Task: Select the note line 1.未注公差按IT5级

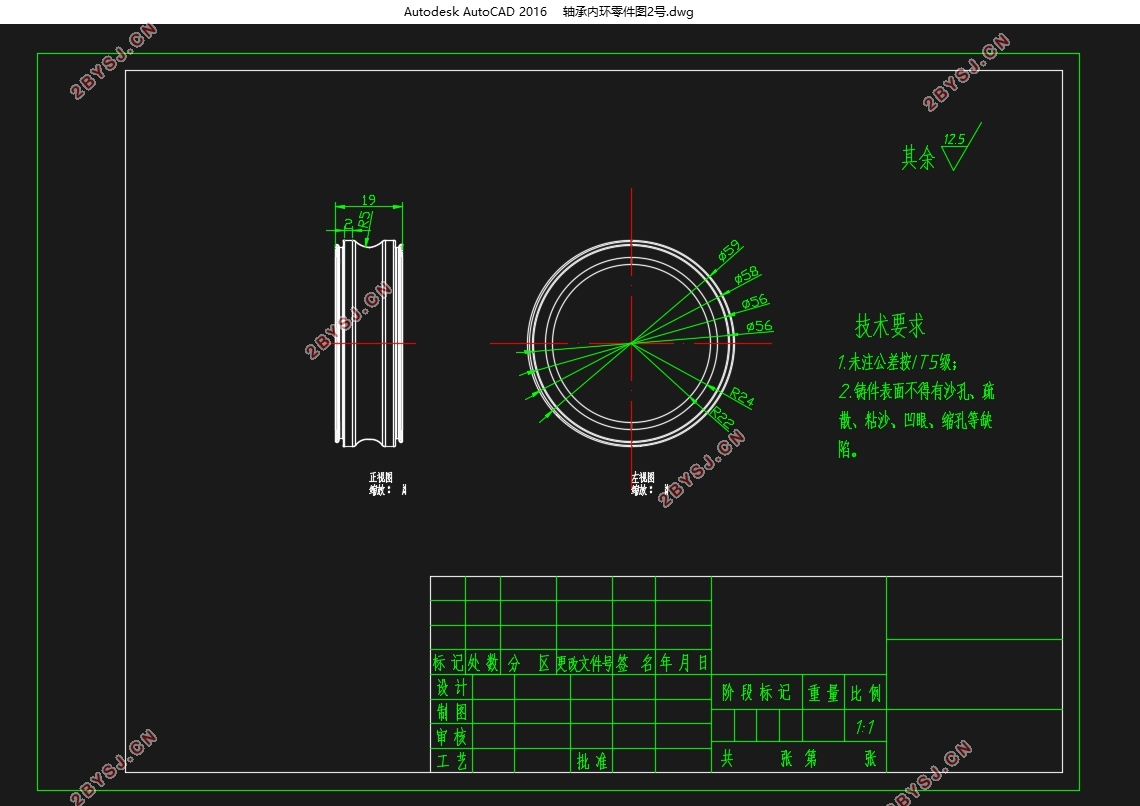Action: (x=897, y=362)
